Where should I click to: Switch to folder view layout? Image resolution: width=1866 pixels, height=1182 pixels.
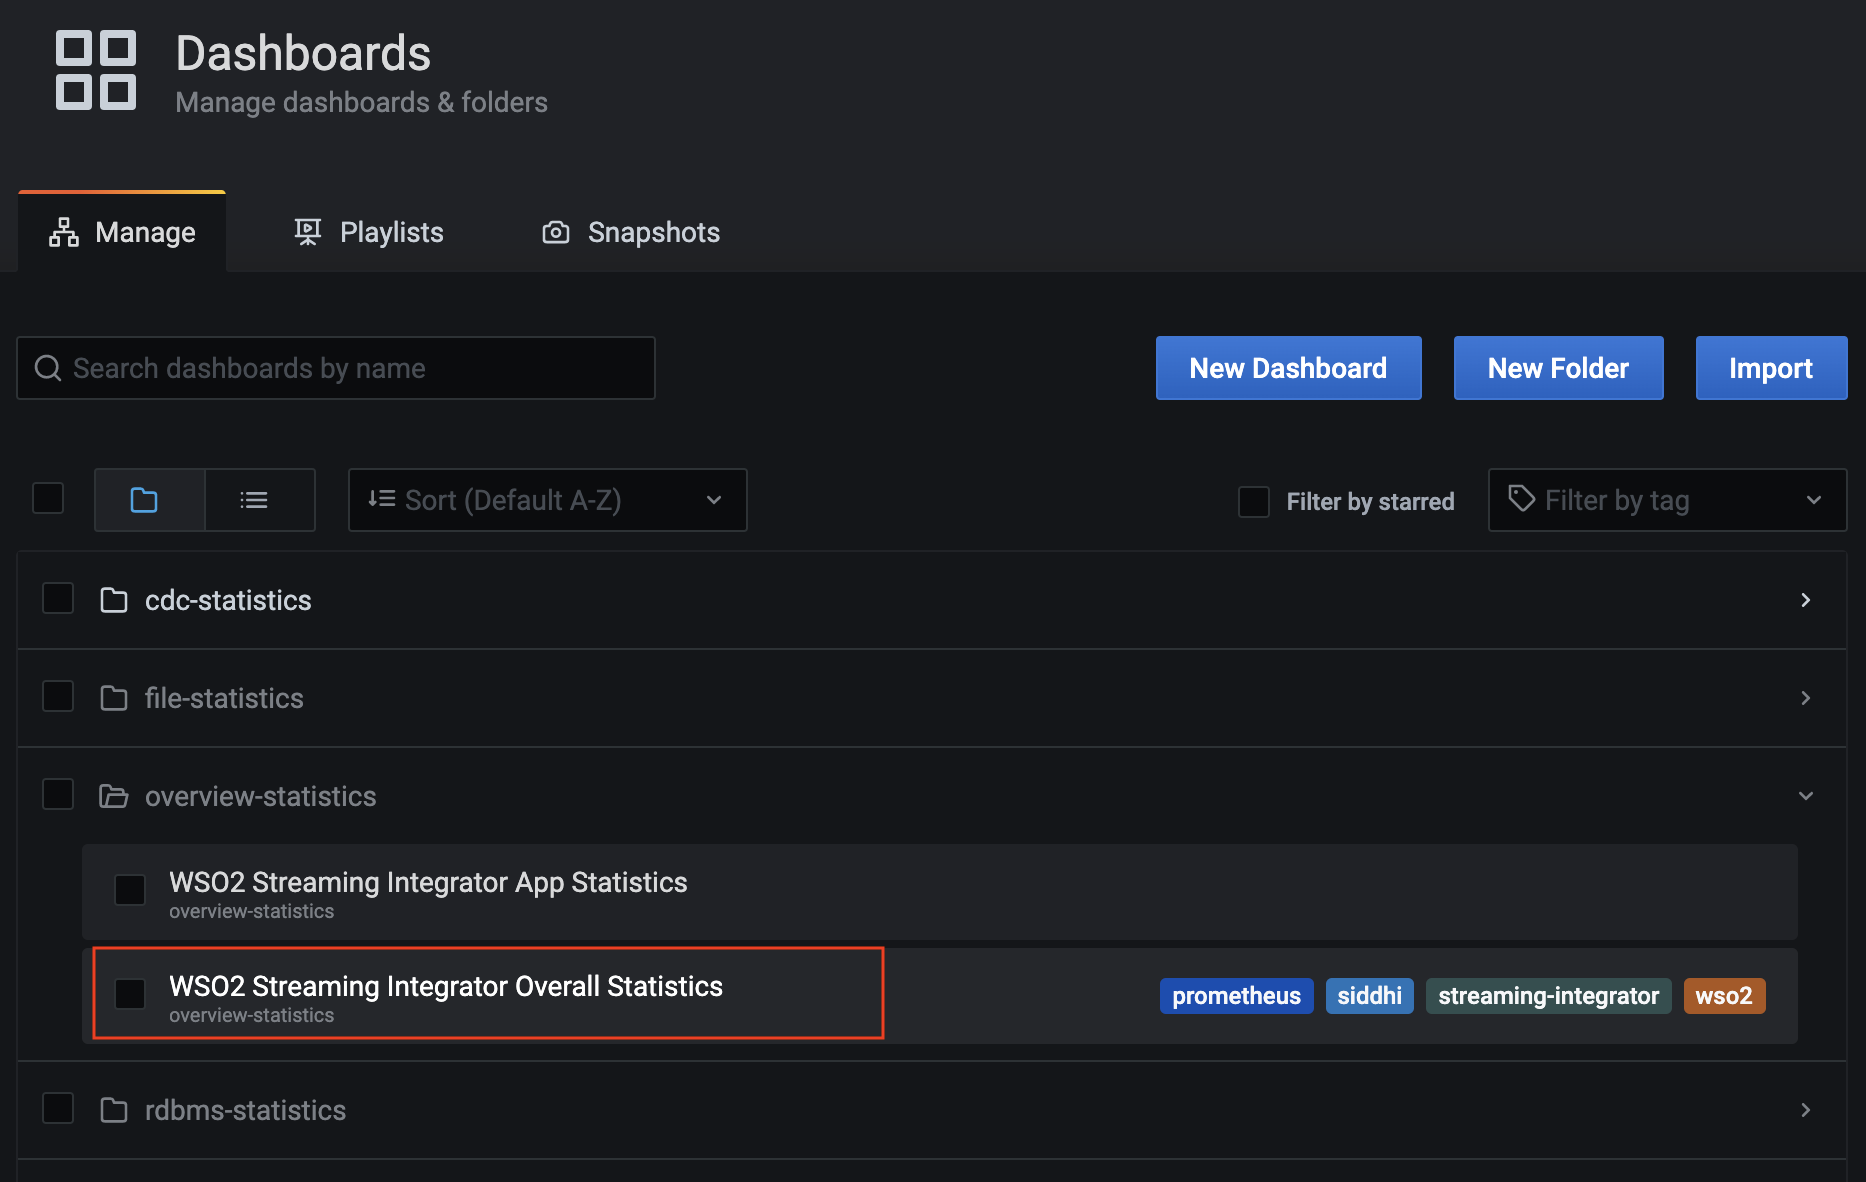(x=150, y=500)
